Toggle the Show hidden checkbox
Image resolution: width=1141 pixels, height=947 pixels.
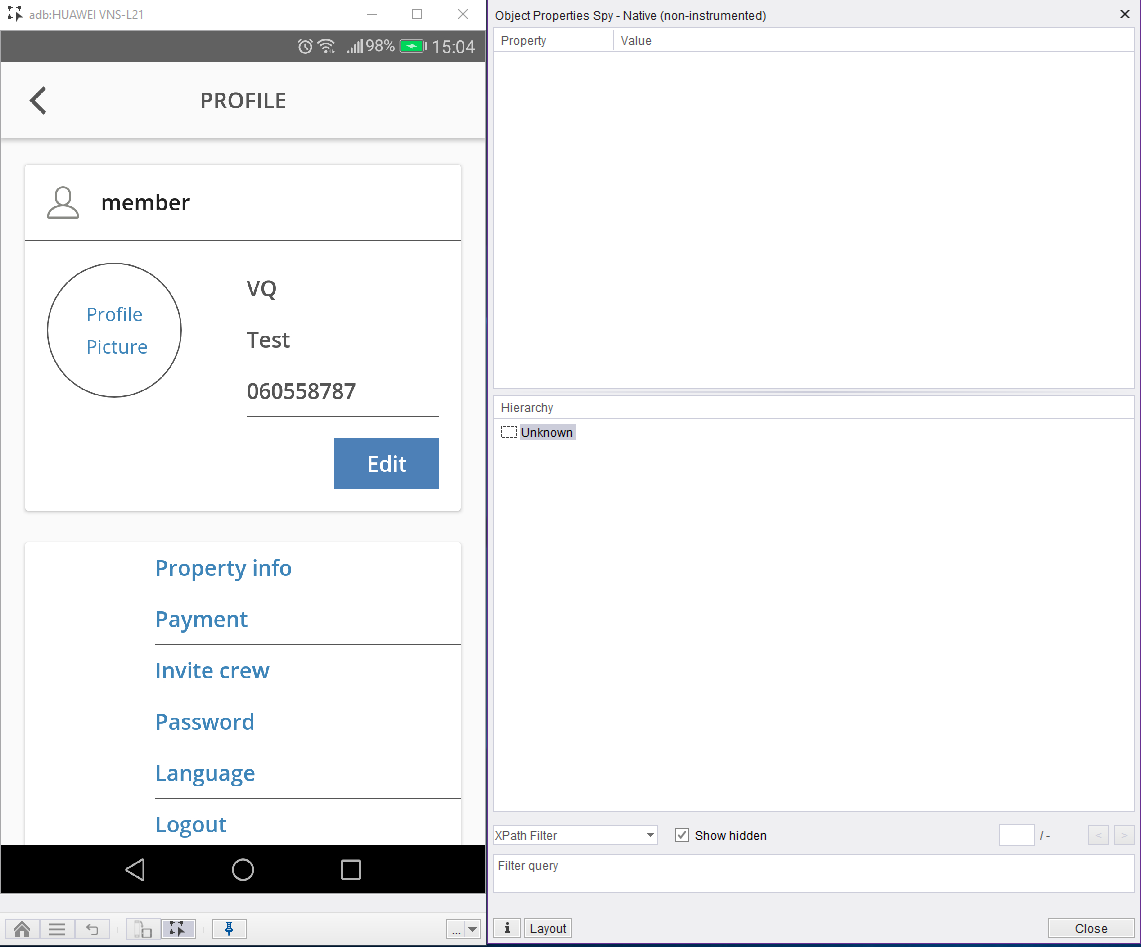pyautogui.click(x=682, y=835)
